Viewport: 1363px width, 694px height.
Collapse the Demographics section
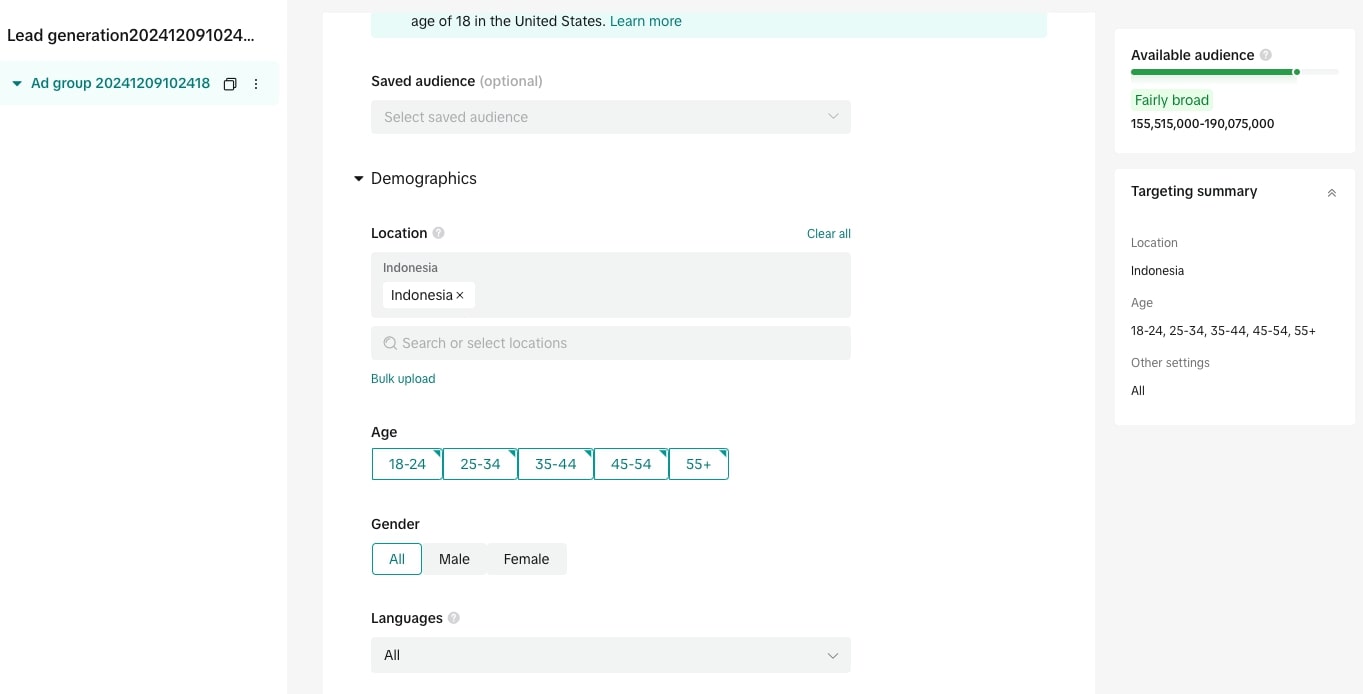coord(359,179)
